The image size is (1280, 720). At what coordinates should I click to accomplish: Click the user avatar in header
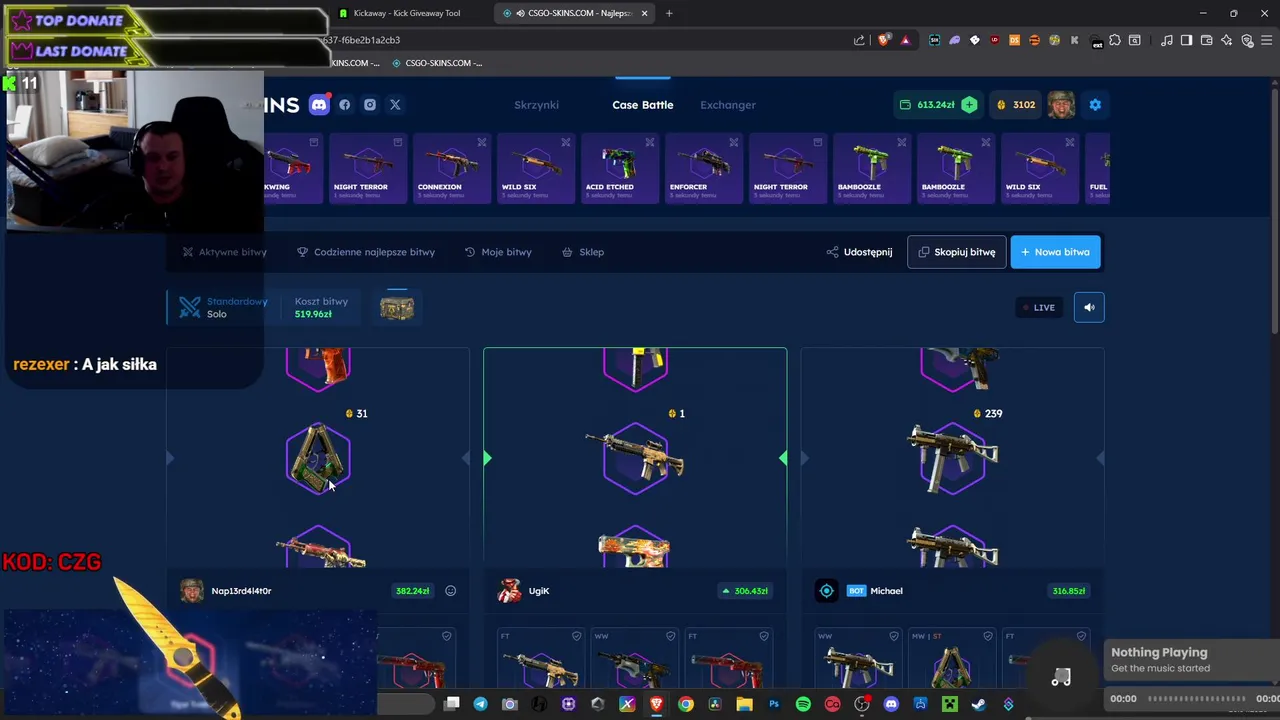(x=1061, y=104)
